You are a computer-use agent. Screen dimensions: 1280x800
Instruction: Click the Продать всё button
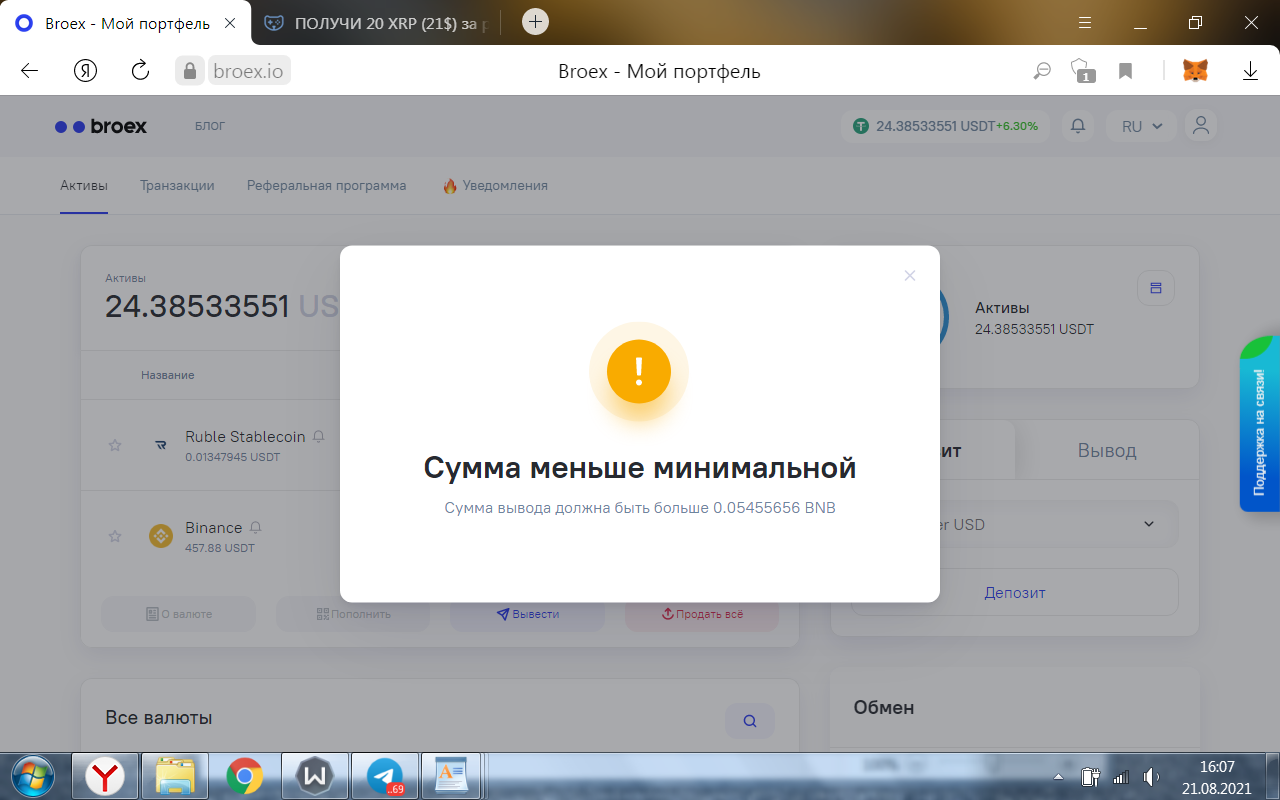click(702, 614)
